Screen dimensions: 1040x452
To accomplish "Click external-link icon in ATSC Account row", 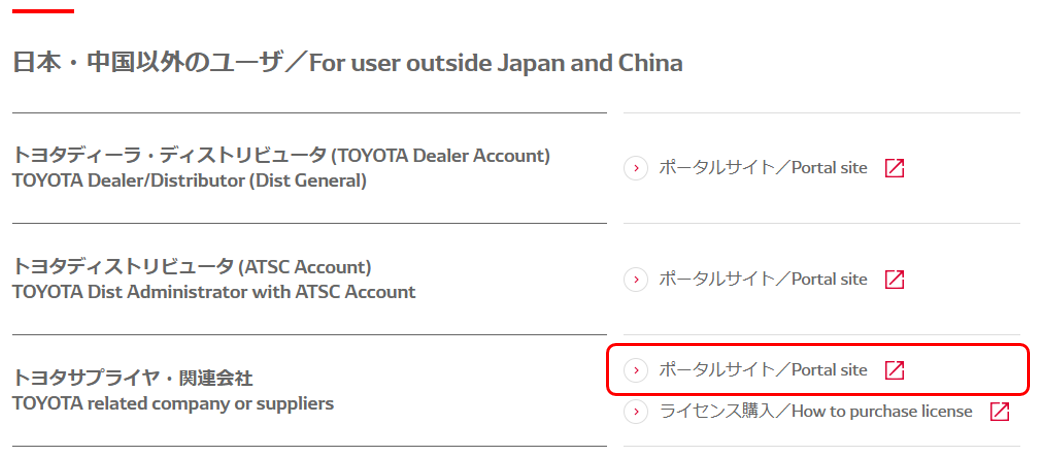I will (895, 280).
